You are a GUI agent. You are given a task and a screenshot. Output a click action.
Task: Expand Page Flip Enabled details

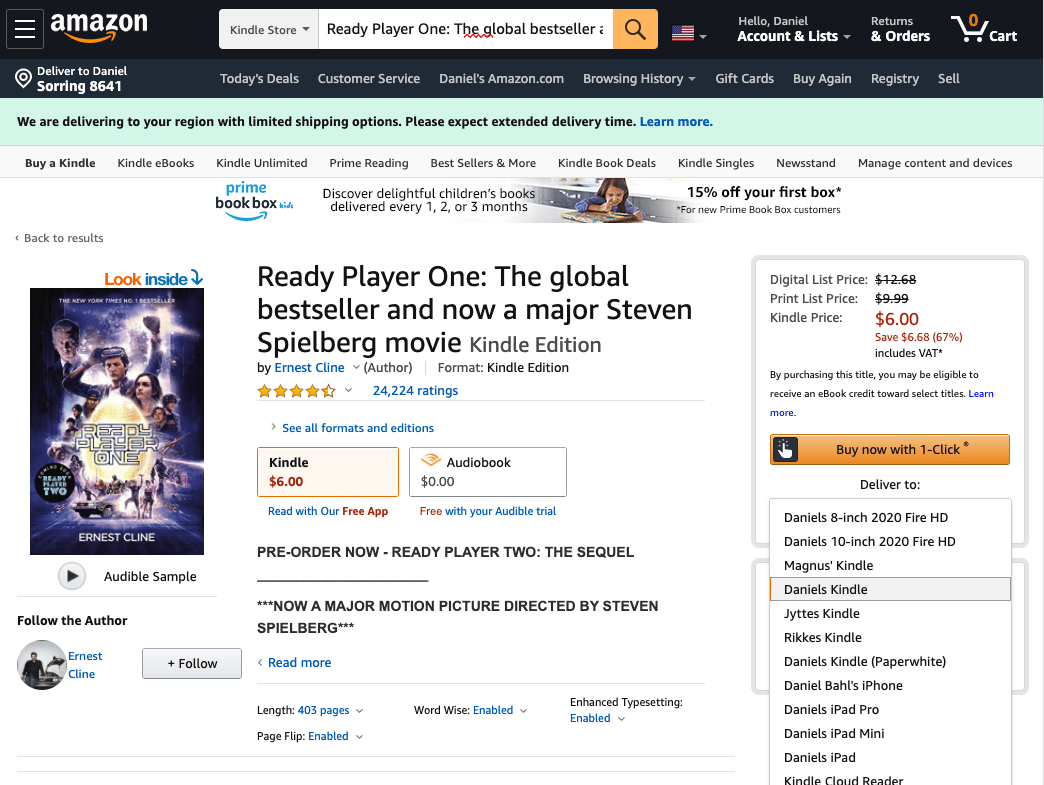[x=336, y=736]
